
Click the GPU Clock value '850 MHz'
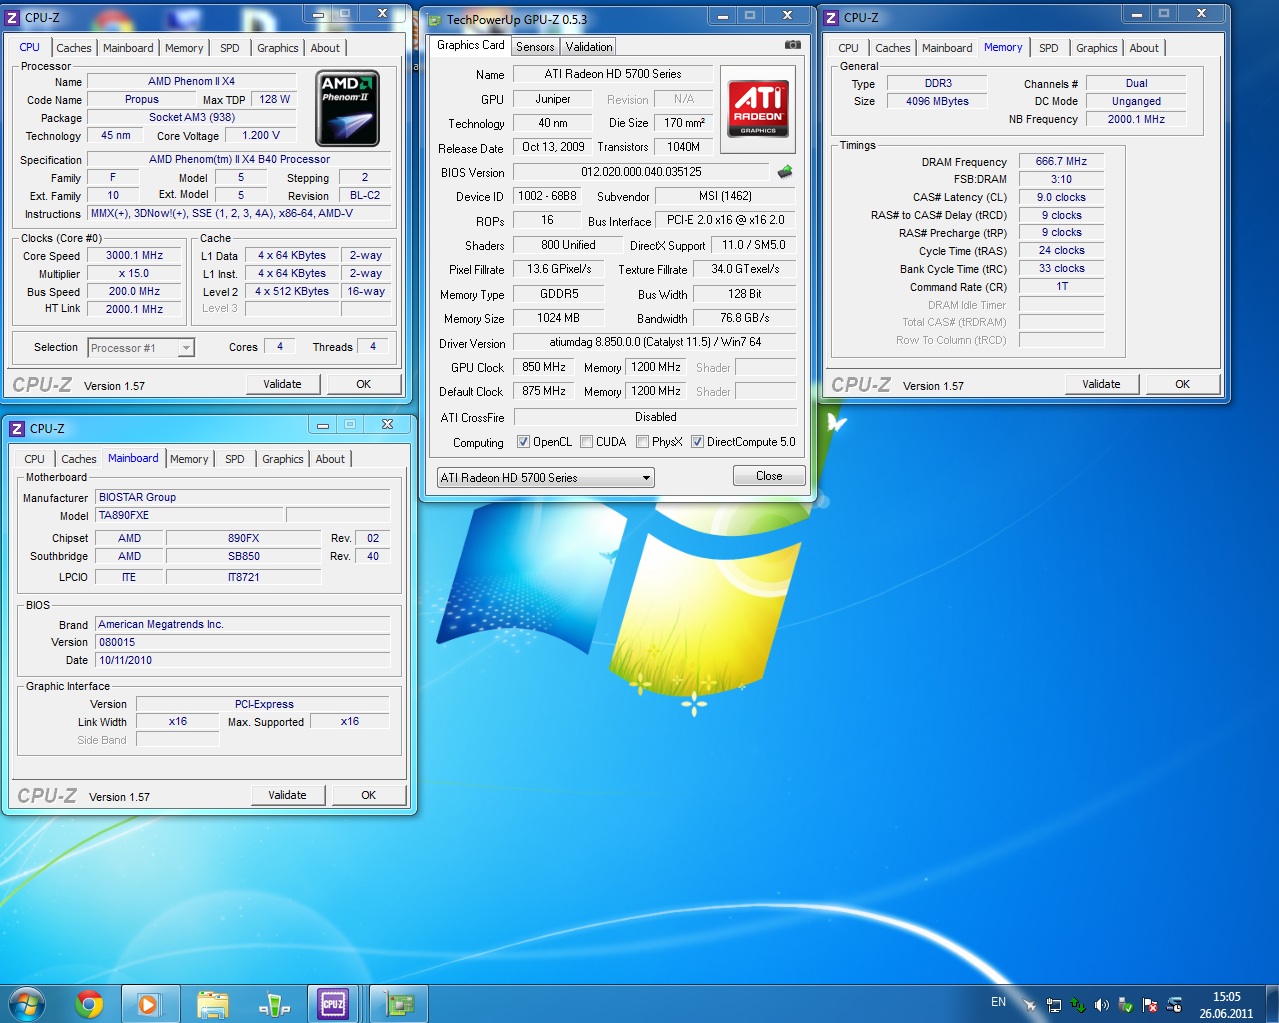point(544,367)
